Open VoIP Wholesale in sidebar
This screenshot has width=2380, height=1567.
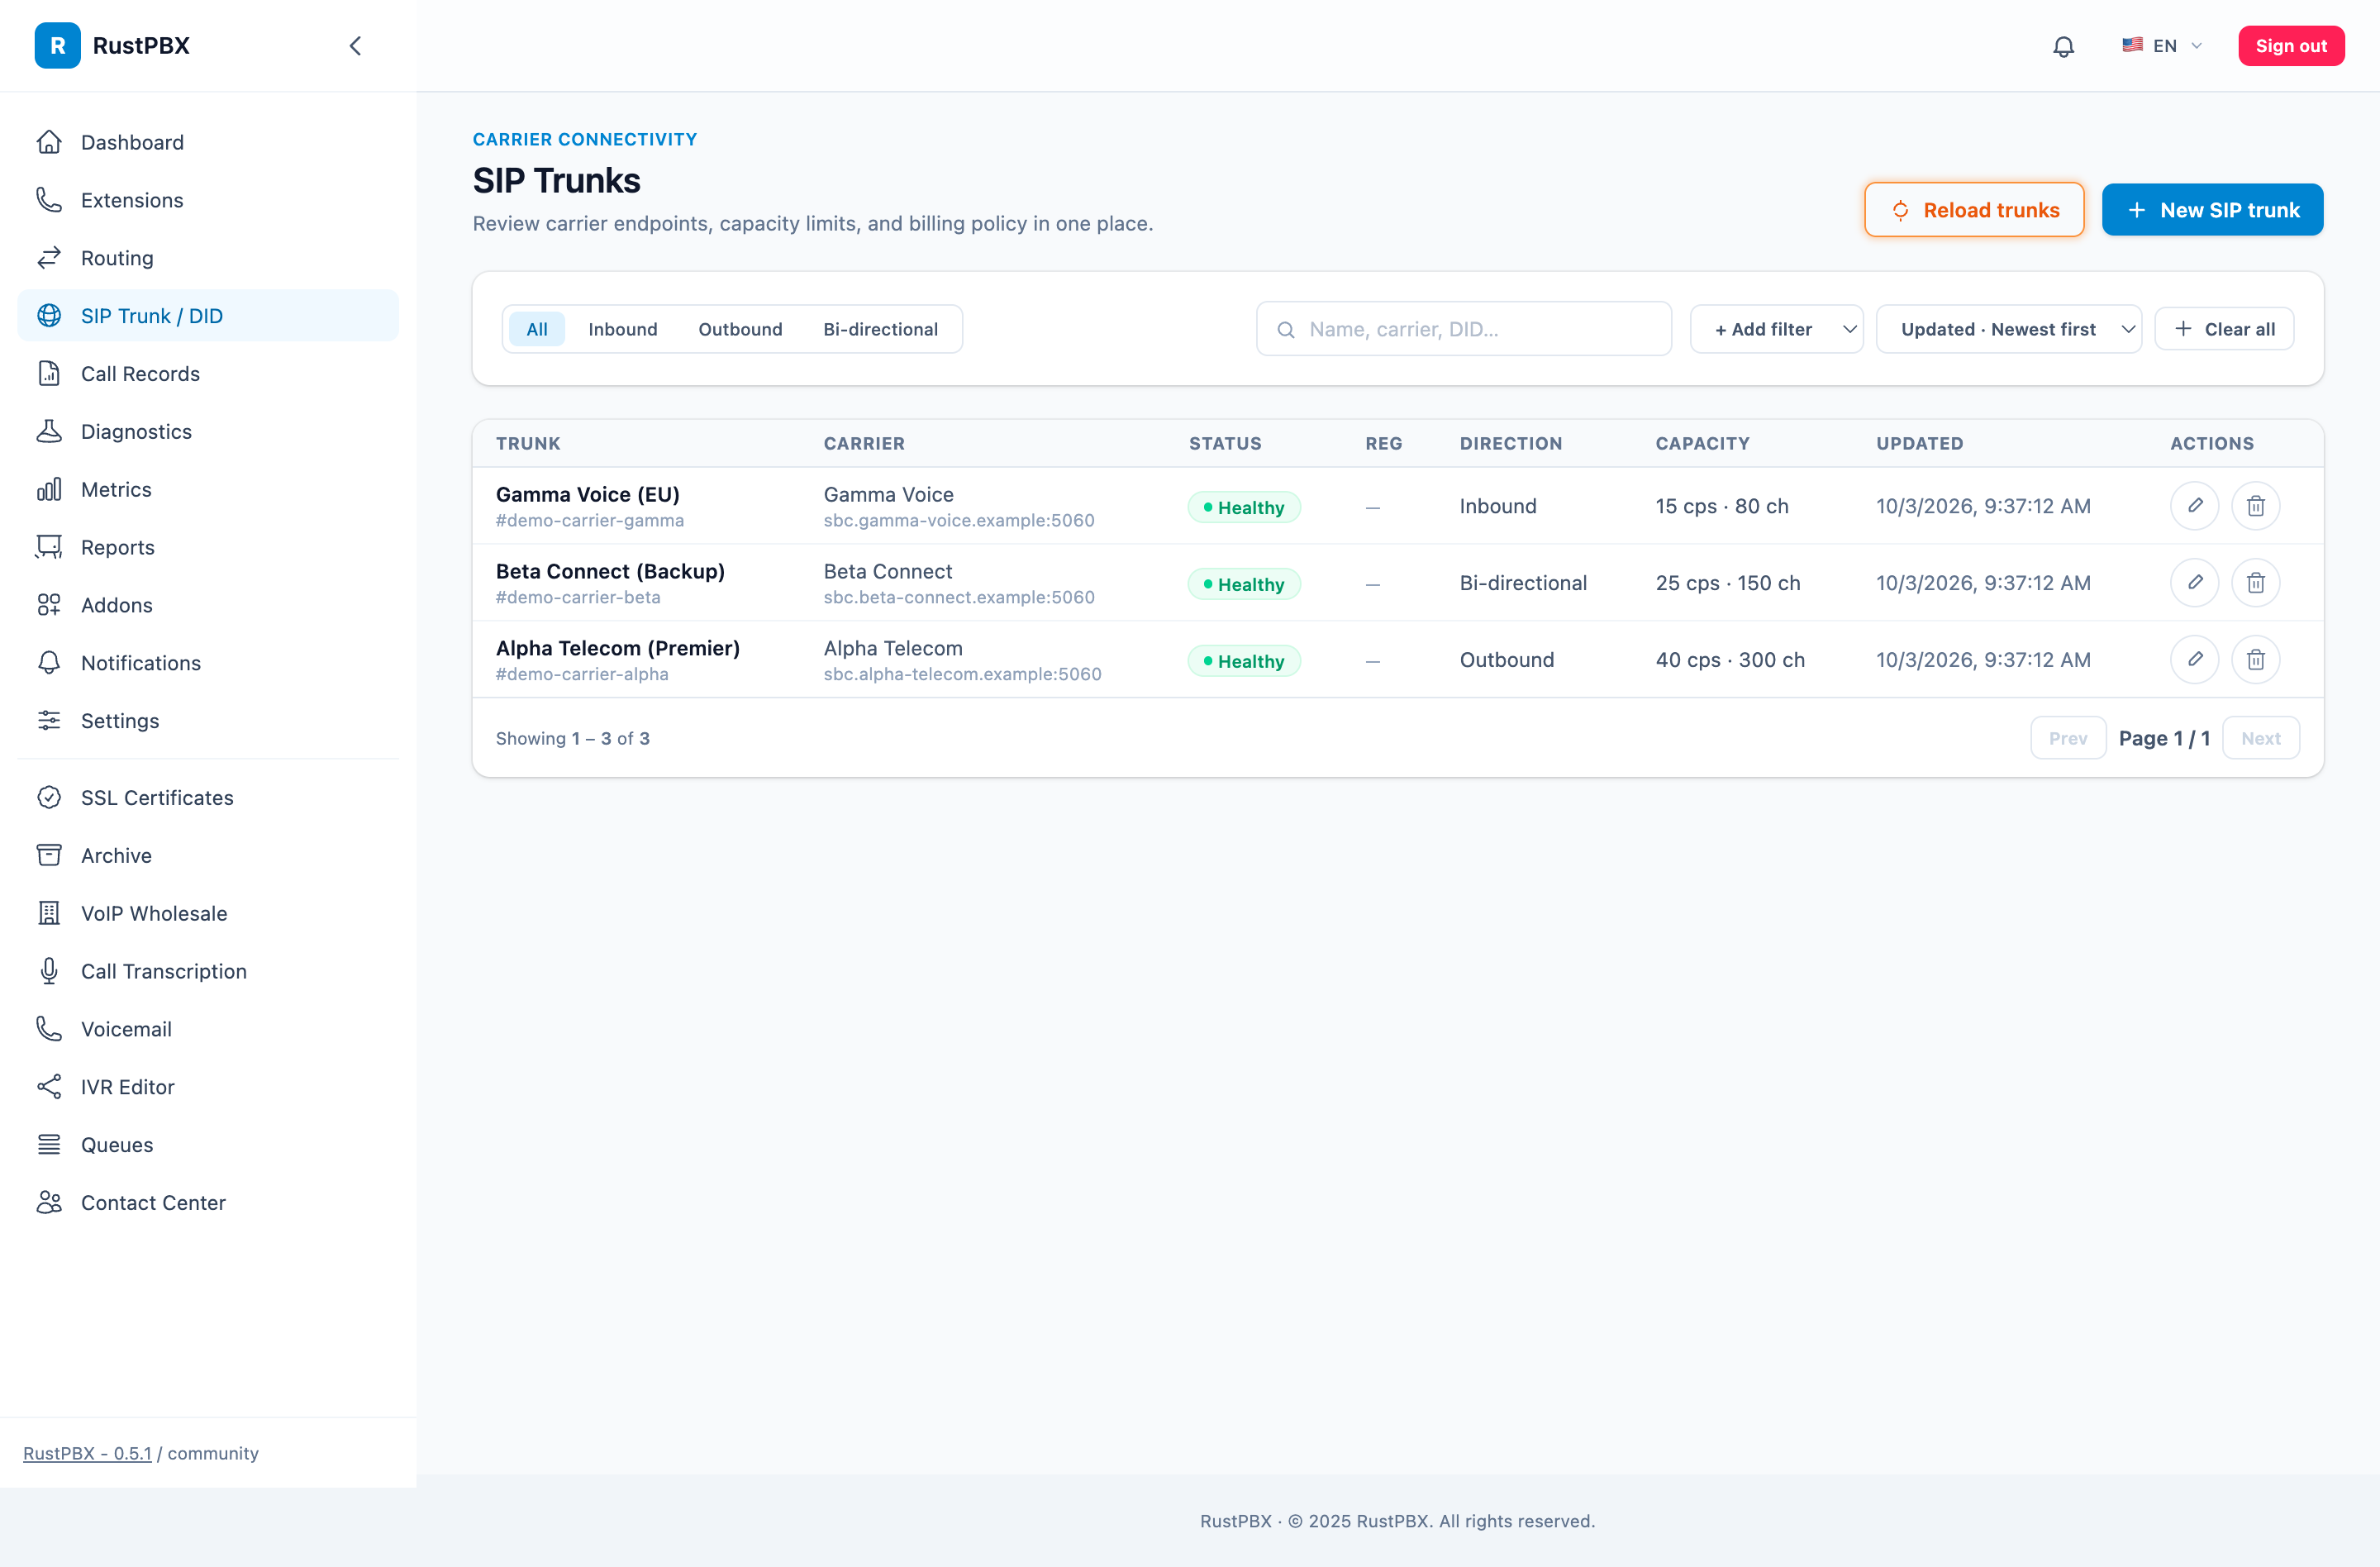click(x=208, y=913)
